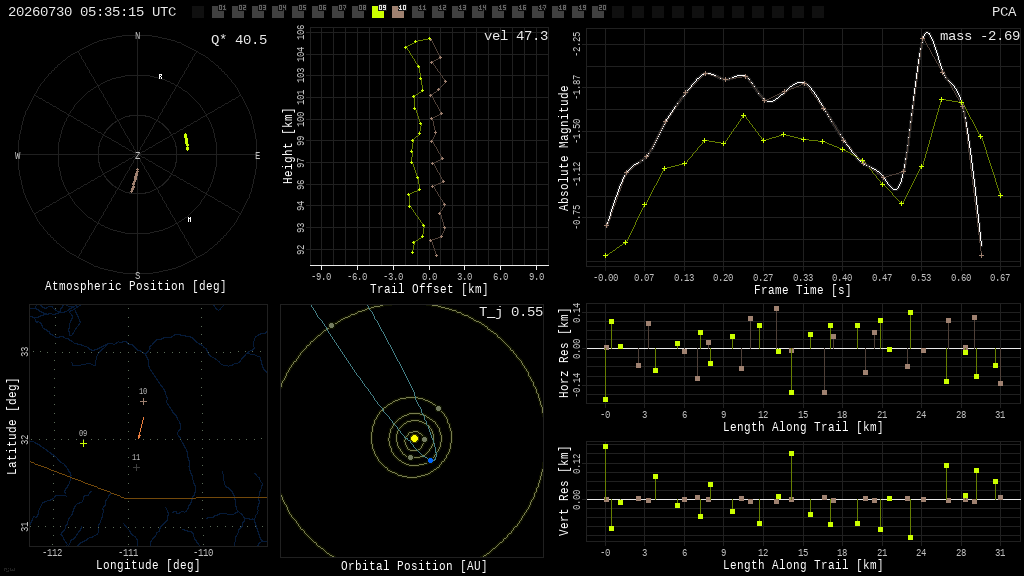Click station 10 marker on map

(x=143, y=402)
